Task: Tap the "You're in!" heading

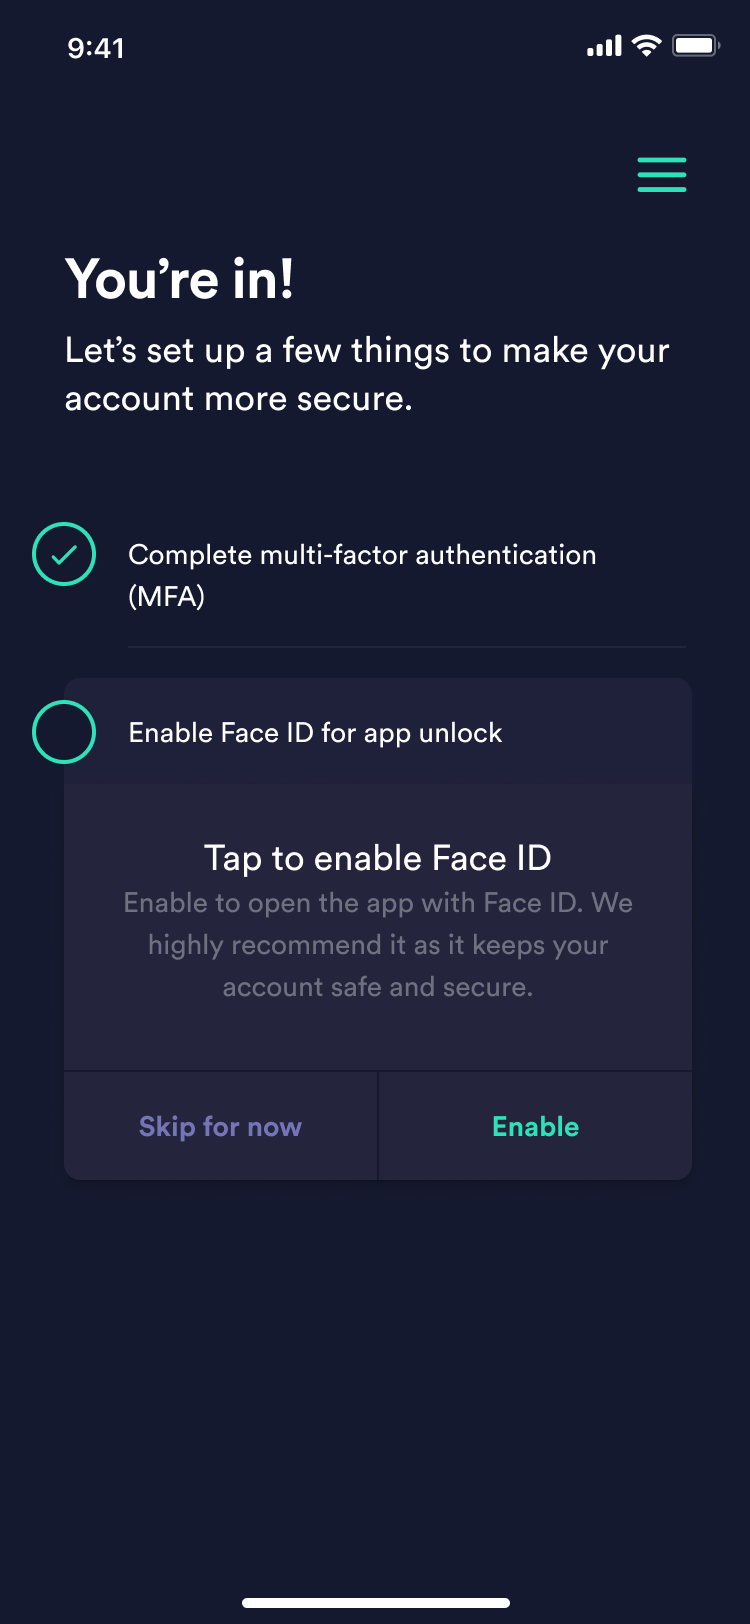Action: pyautogui.click(x=180, y=279)
